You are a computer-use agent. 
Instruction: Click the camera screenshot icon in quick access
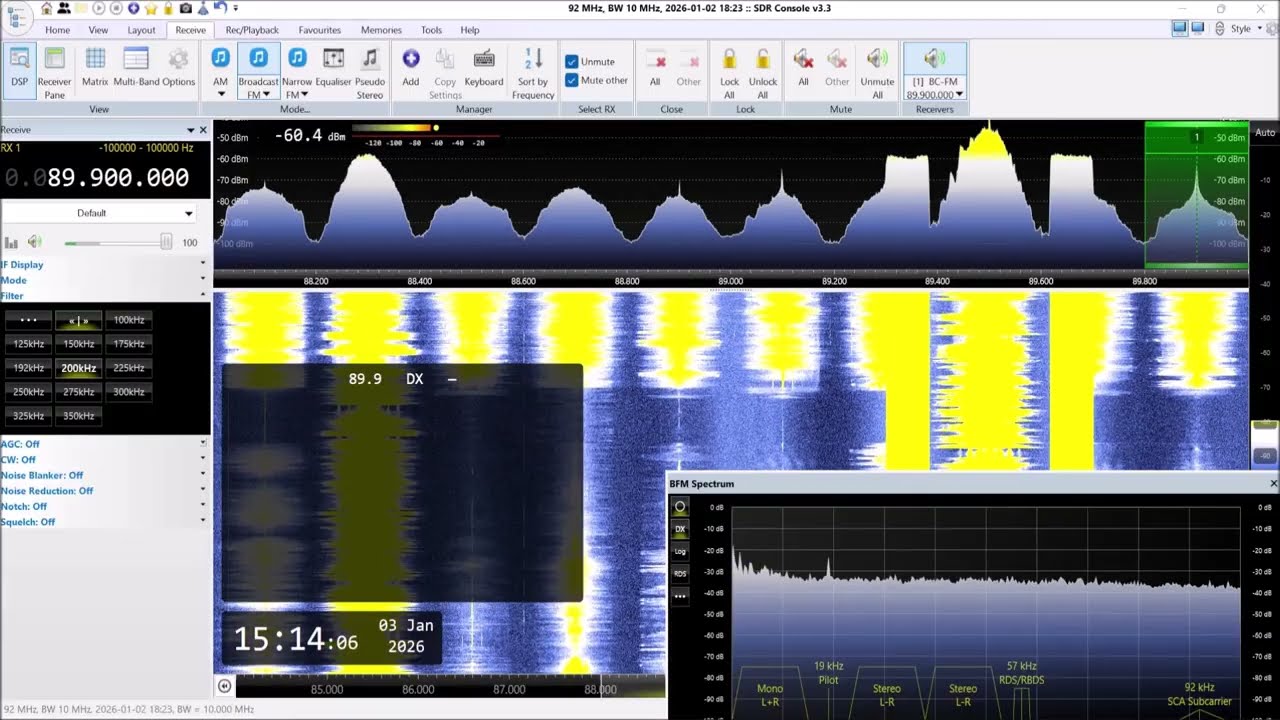click(x=185, y=8)
